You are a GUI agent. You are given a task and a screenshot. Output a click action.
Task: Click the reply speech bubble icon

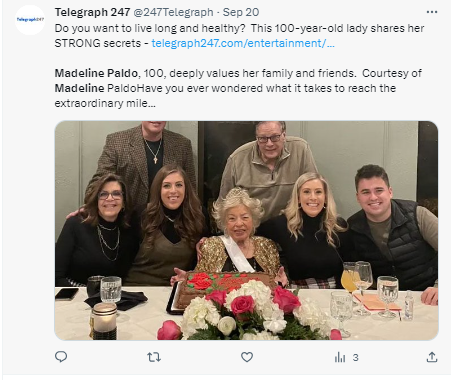61,357
